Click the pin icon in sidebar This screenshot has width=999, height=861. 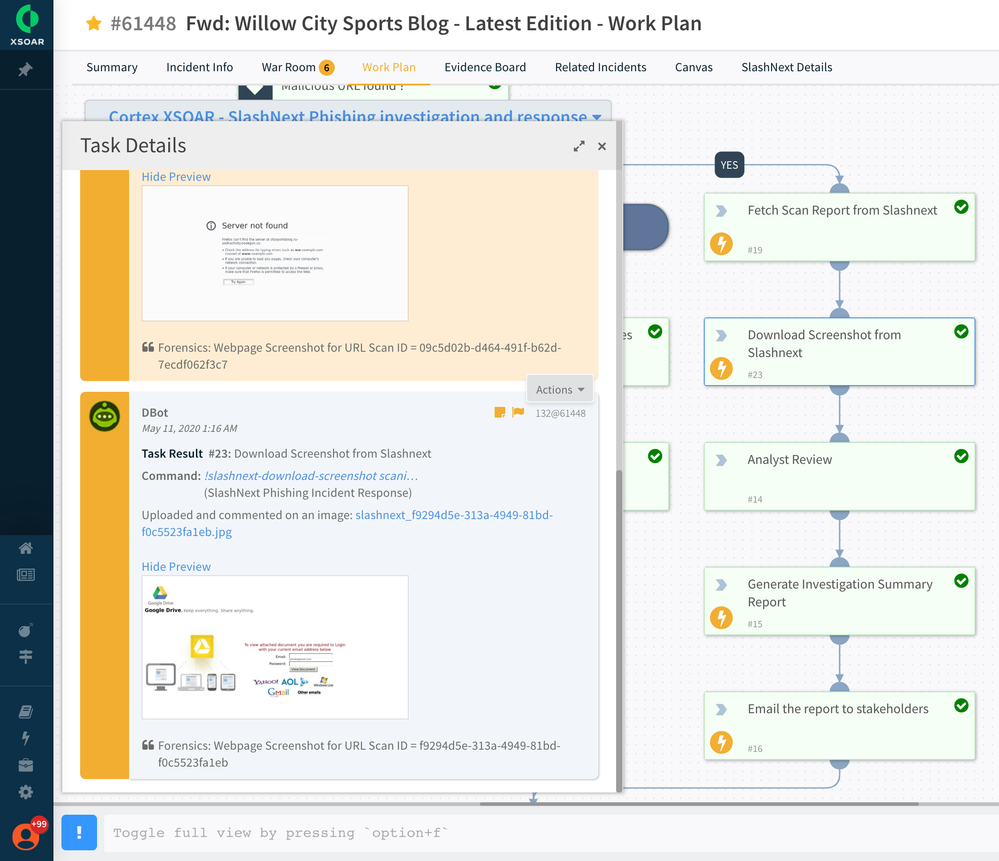point(25,69)
